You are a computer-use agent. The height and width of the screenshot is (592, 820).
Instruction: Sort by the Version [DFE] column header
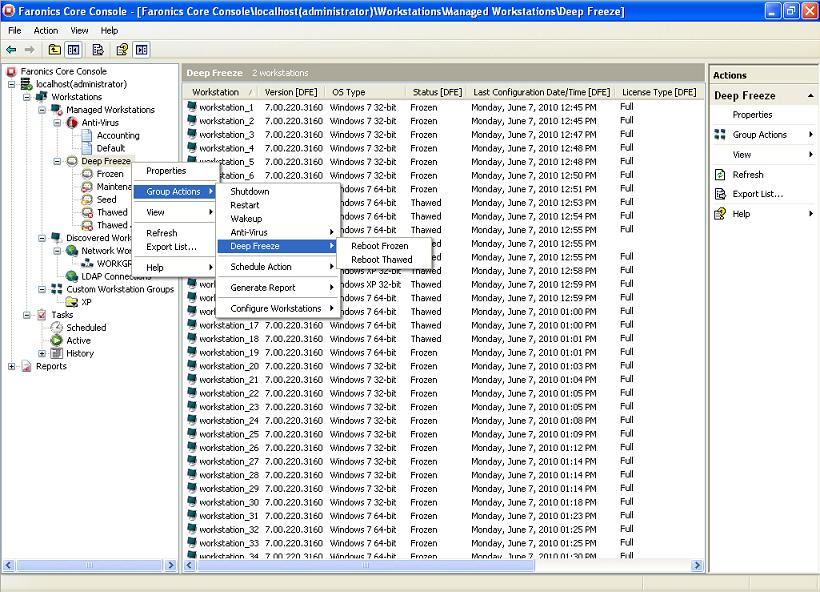pos(291,92)
